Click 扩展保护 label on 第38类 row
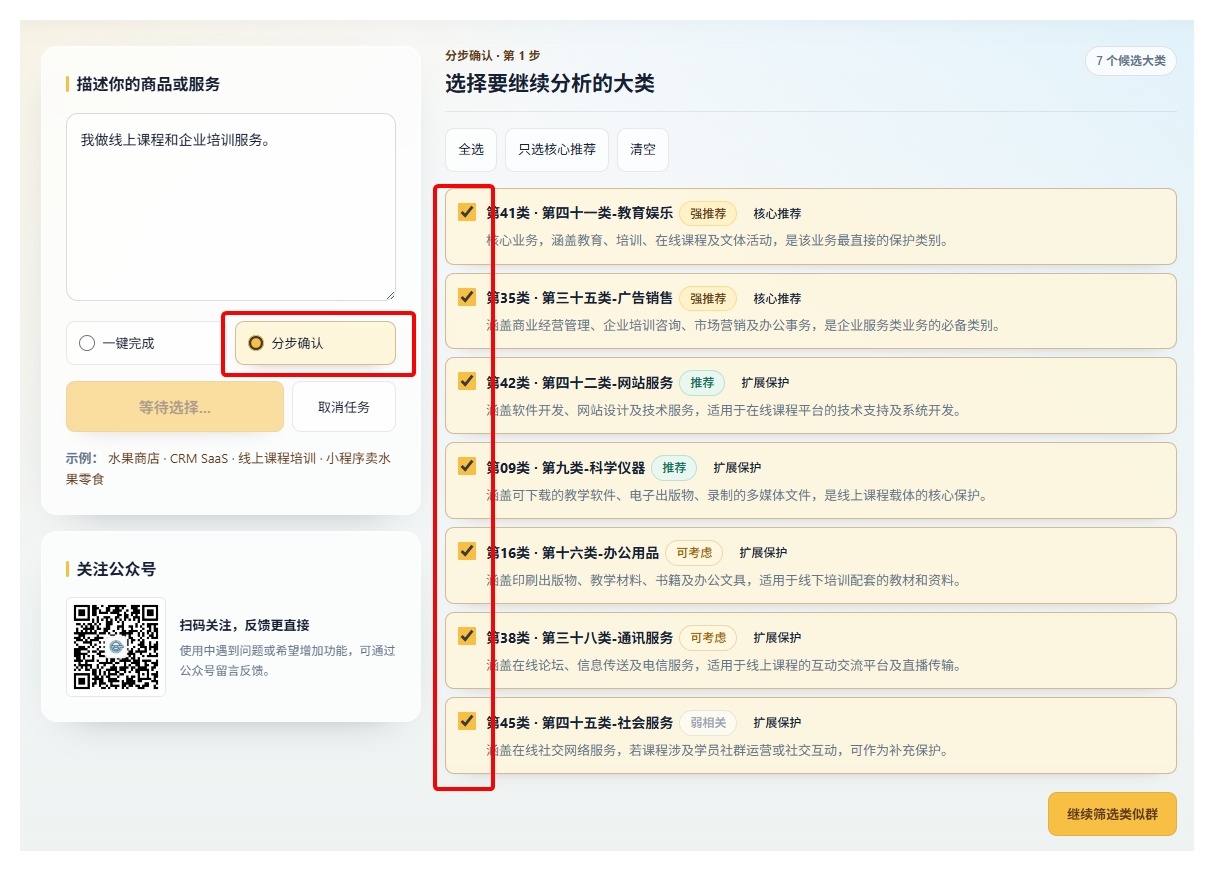The height and width of the screenshot is (871, 1214). click(x=777, y=638)
